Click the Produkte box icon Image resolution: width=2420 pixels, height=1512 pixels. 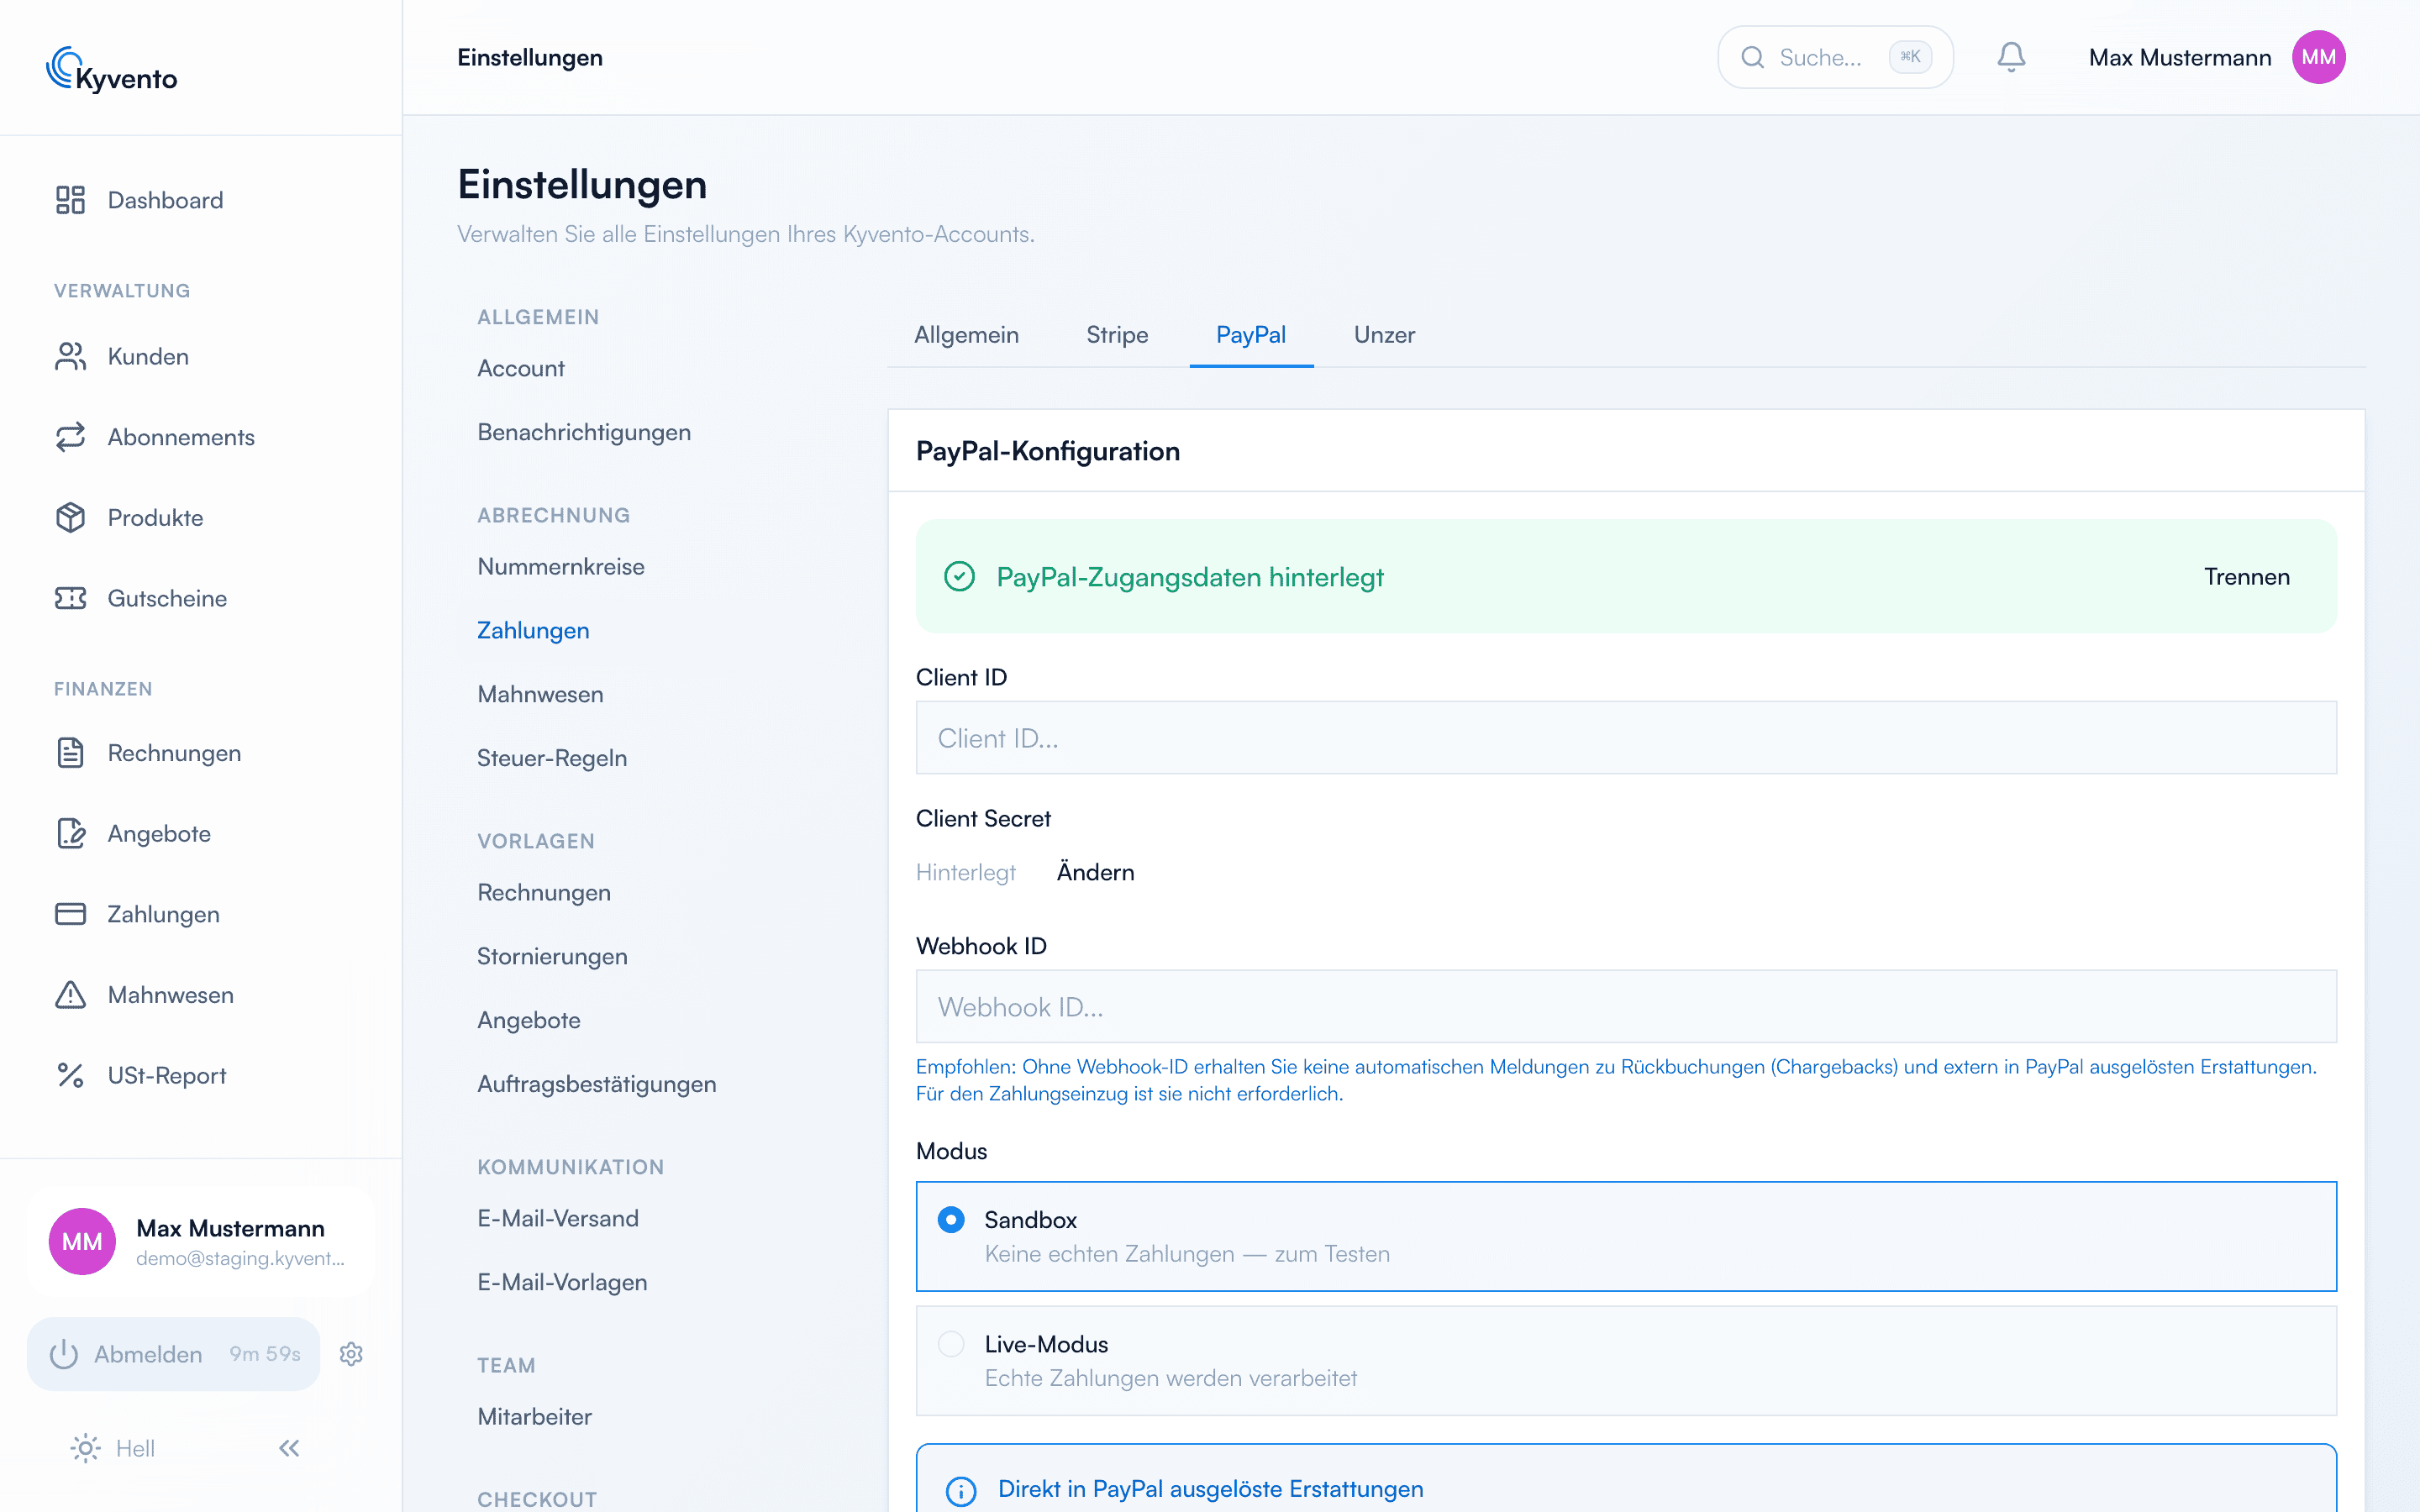[x=70, y=517]
